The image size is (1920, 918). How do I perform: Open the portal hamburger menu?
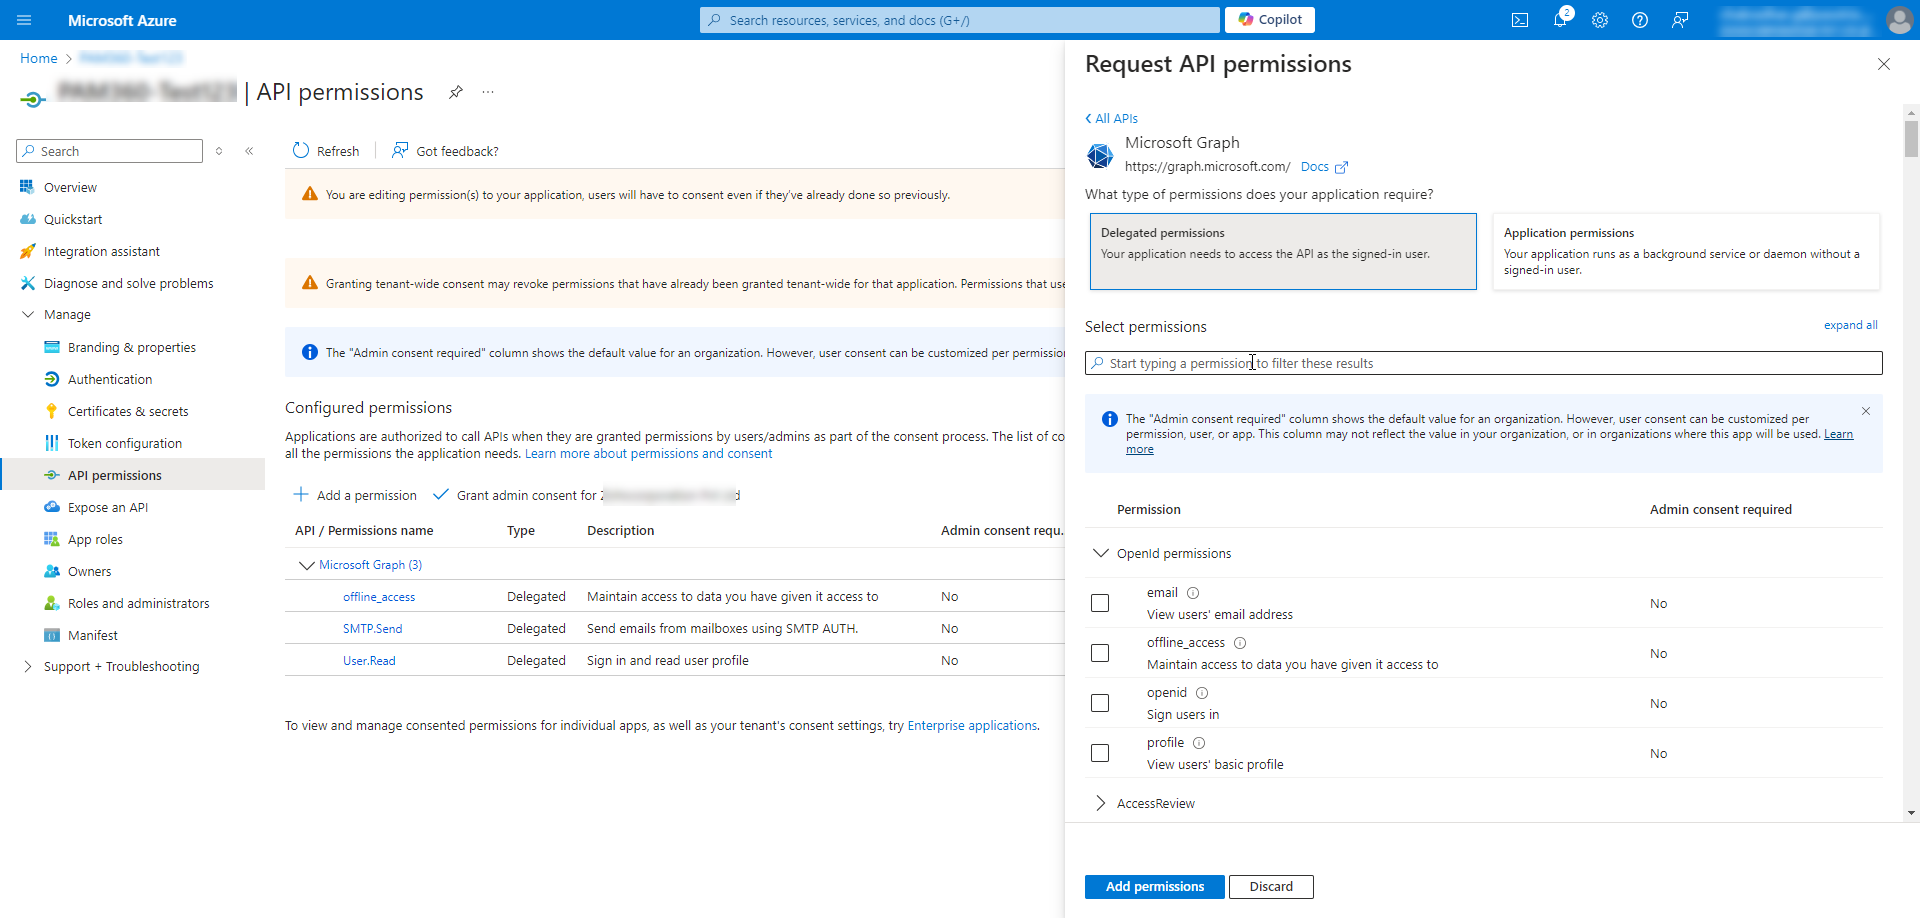[24, 20]
